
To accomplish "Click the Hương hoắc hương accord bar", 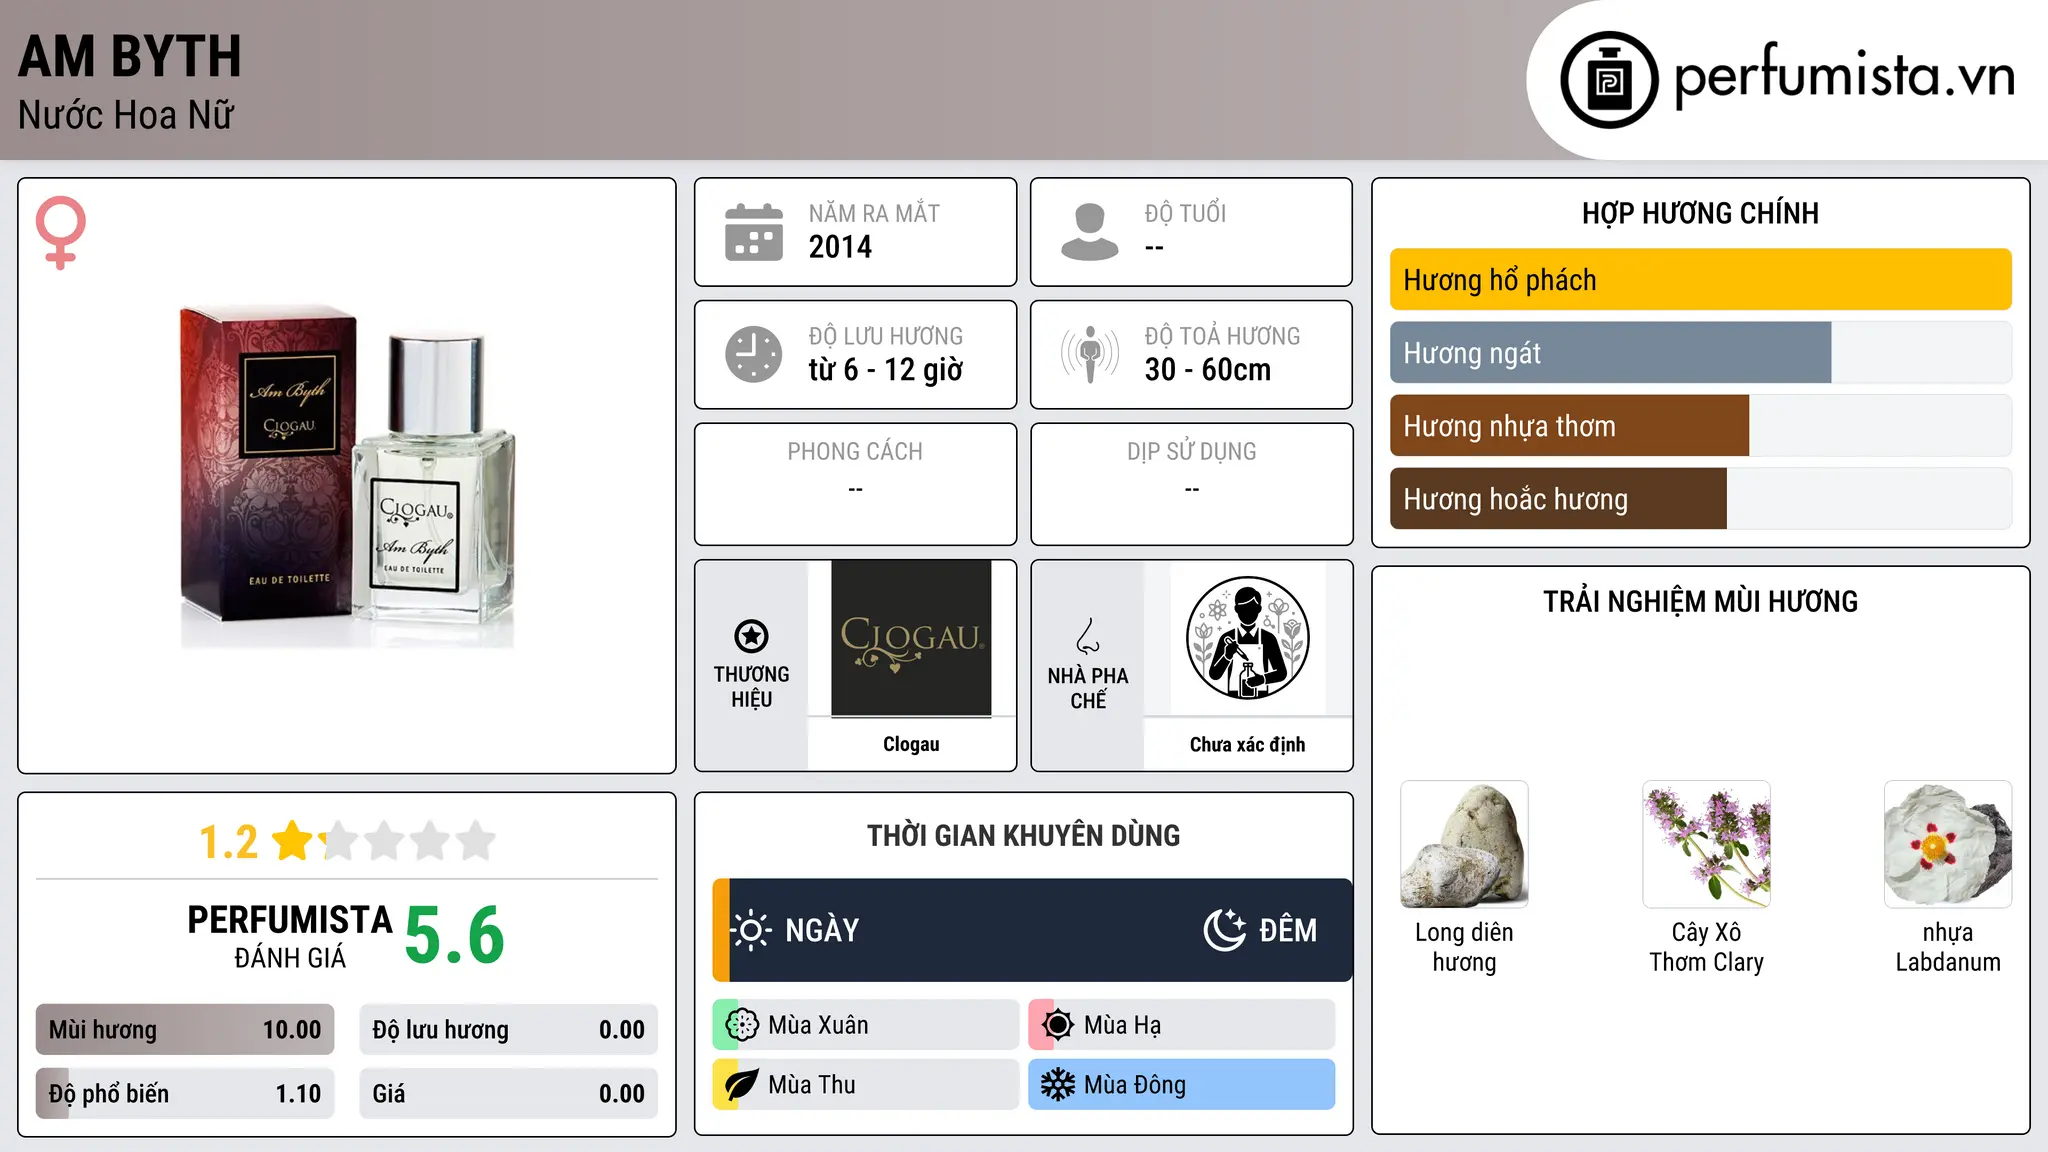I will tap(1700, 499).
